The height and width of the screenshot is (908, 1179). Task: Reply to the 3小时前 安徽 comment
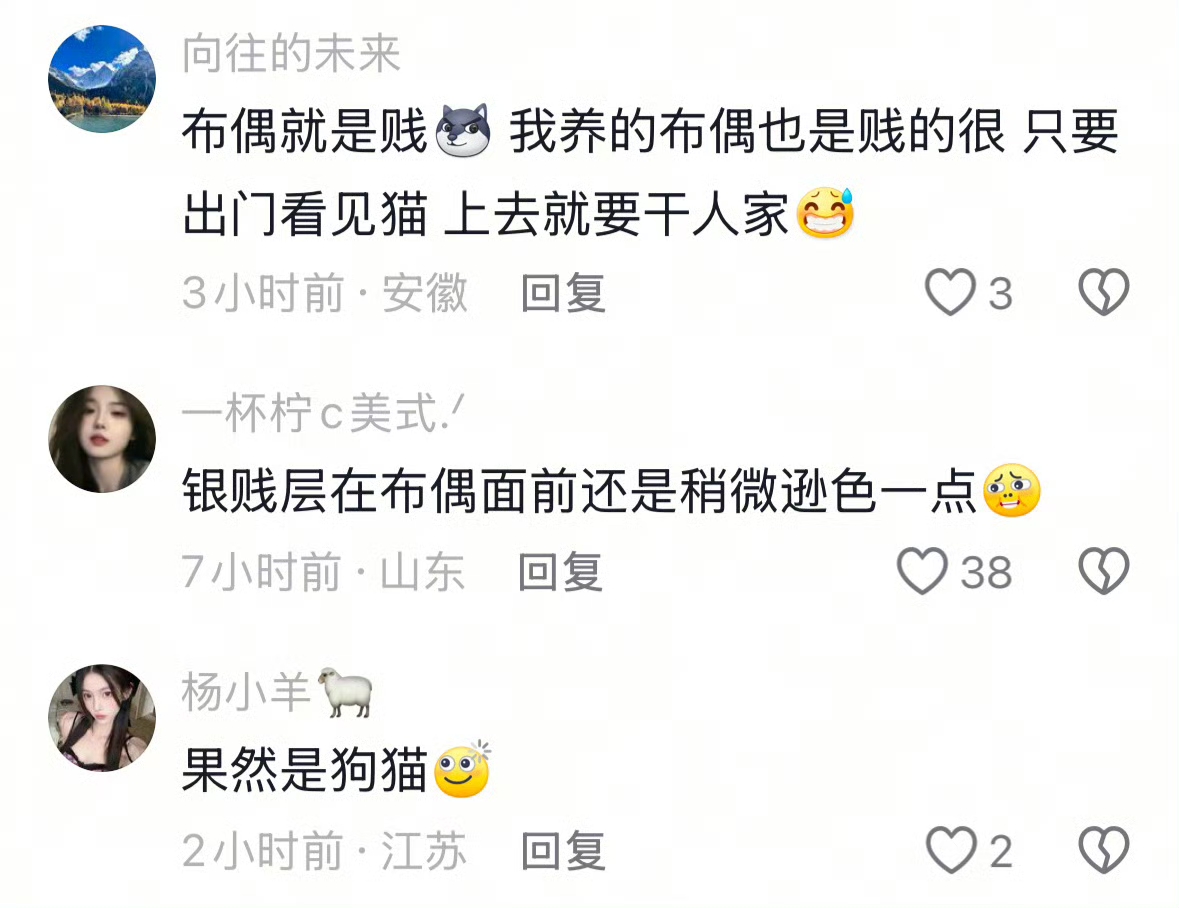tap(563, 293)
